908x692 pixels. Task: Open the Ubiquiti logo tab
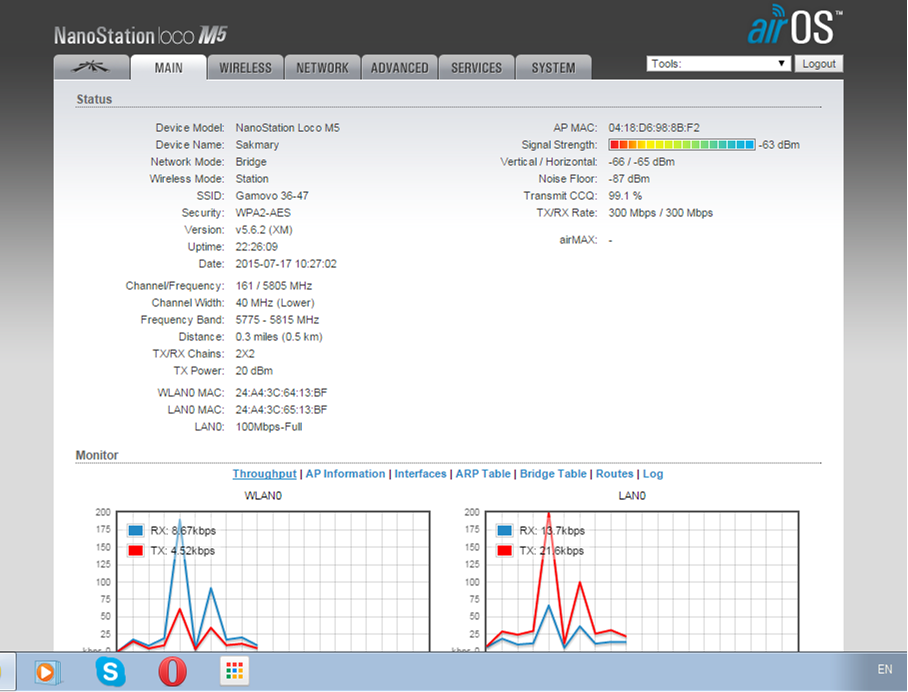pos(91,67)
